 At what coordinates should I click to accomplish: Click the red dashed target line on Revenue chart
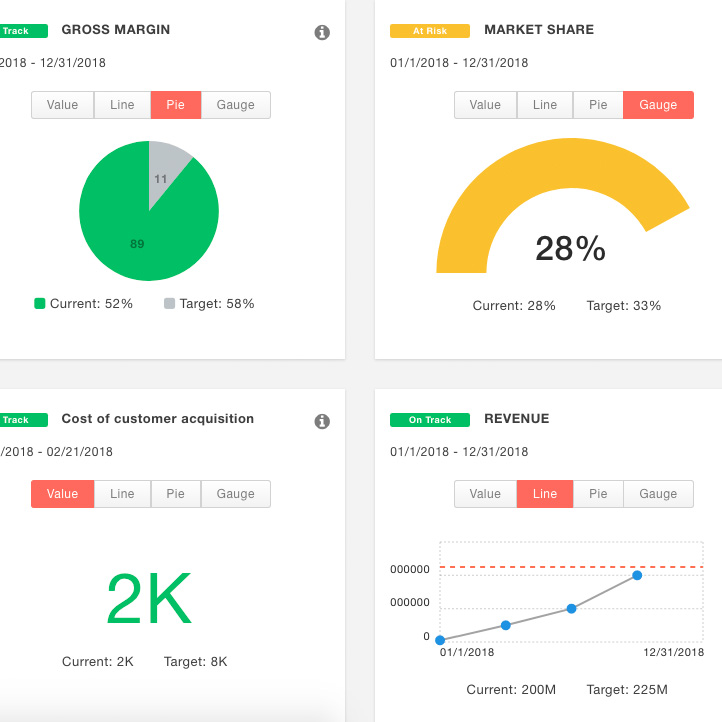571,567
